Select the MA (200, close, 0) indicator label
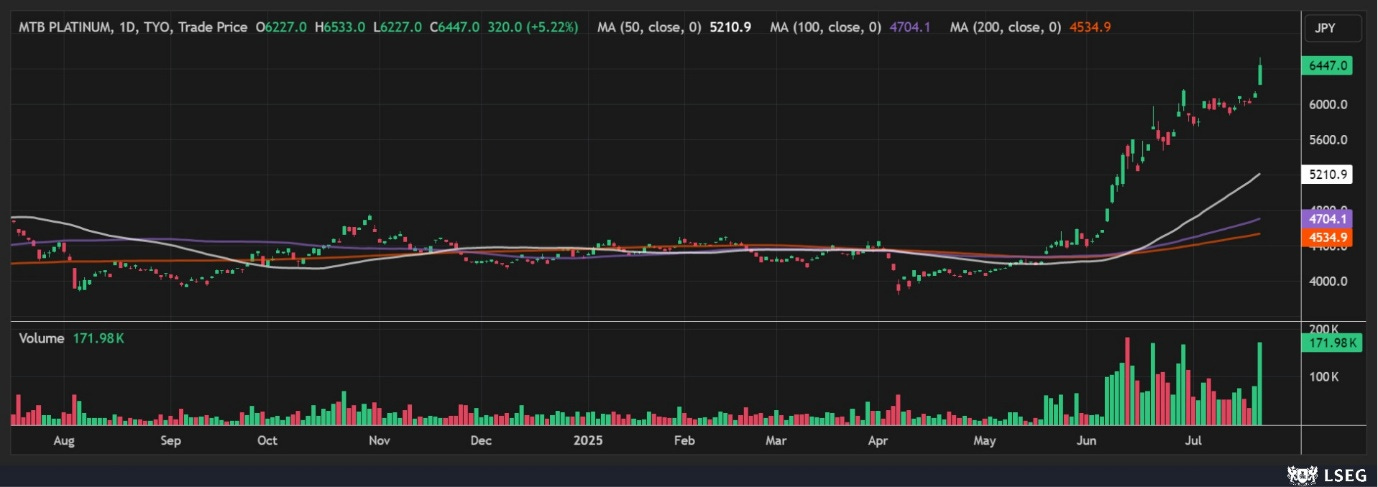1378x487 pixels. point(1006,28)
